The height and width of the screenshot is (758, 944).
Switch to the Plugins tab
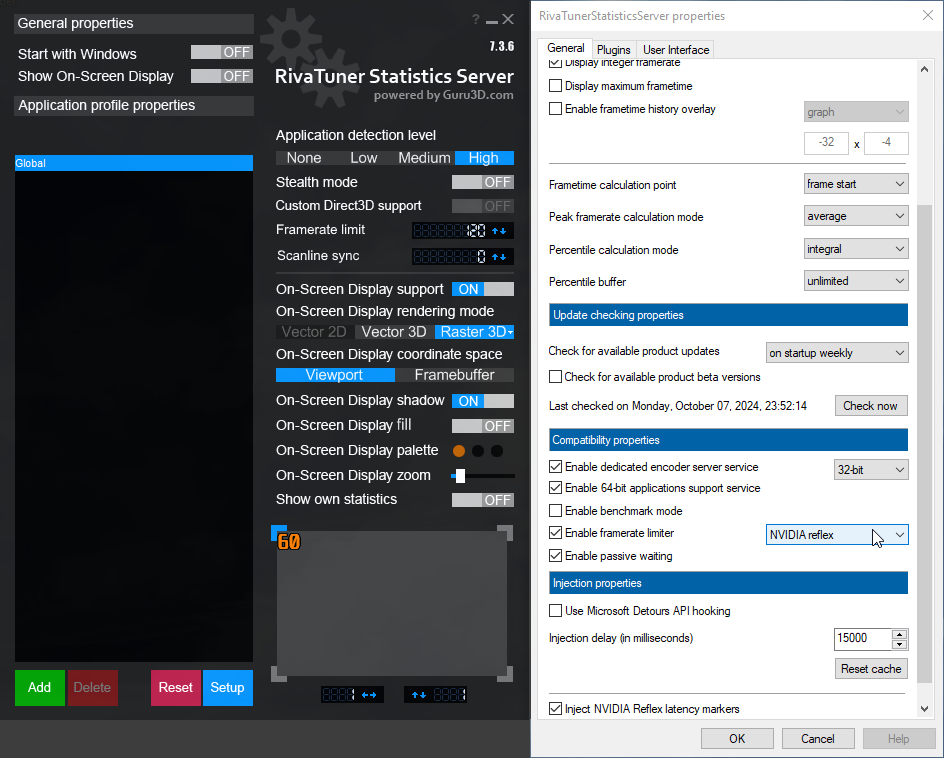tap(613, 50)
